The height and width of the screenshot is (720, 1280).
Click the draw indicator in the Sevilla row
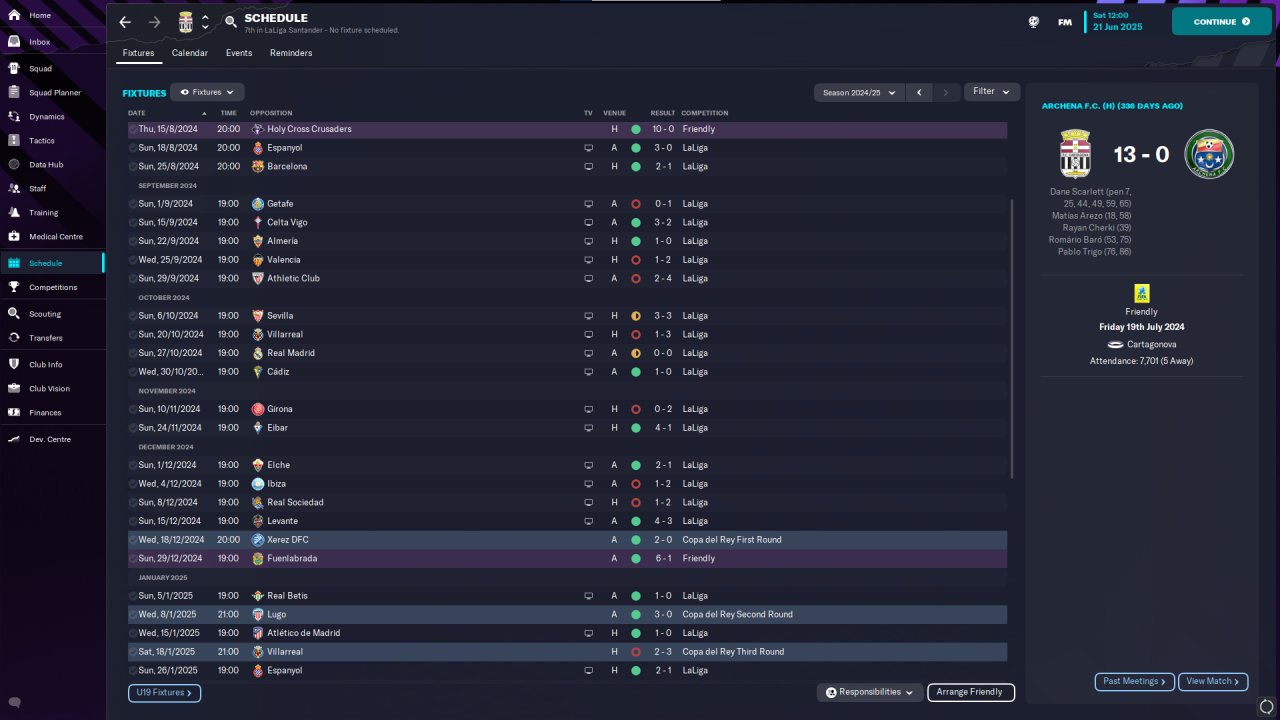(636, 316)
